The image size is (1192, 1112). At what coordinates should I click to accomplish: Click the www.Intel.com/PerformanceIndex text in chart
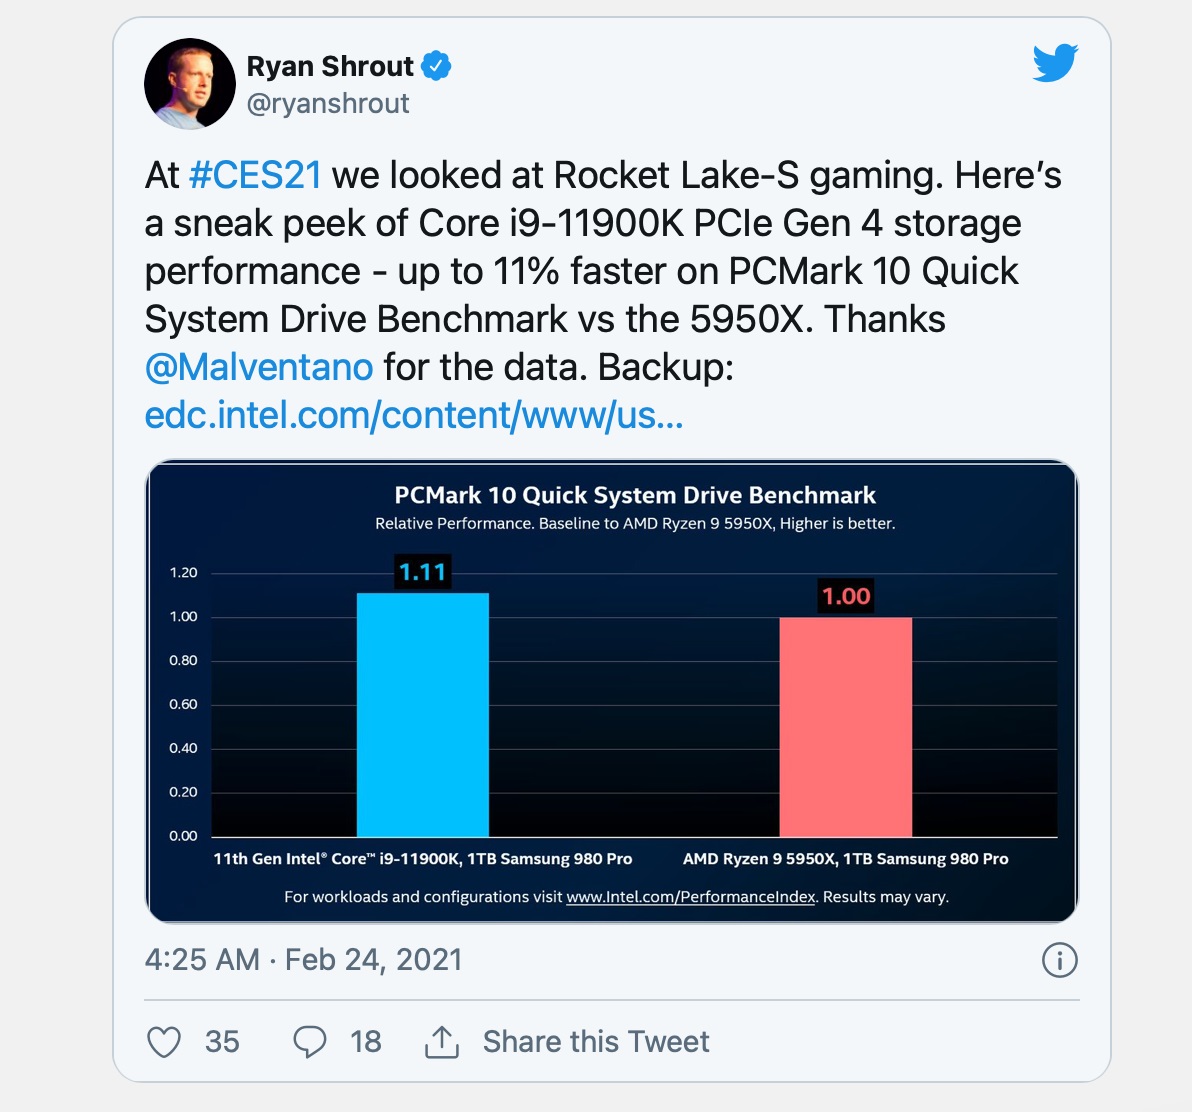[x=691, y=897]
